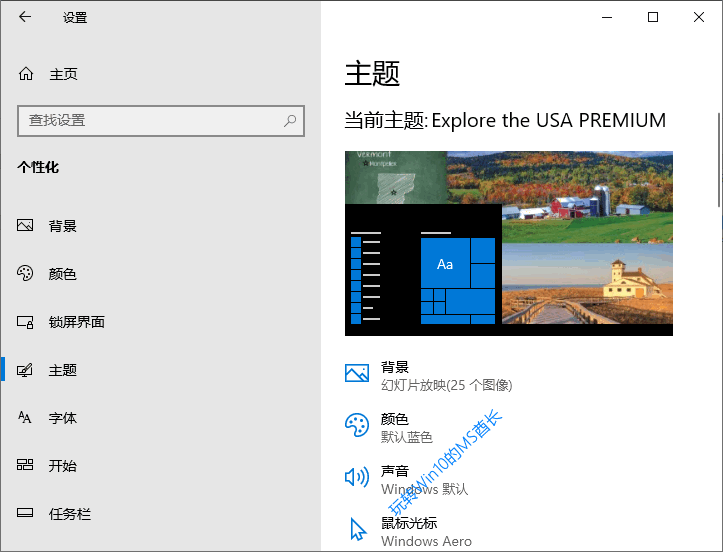Close the Settings window
723x552 pixels.
(x=699, y=18)
